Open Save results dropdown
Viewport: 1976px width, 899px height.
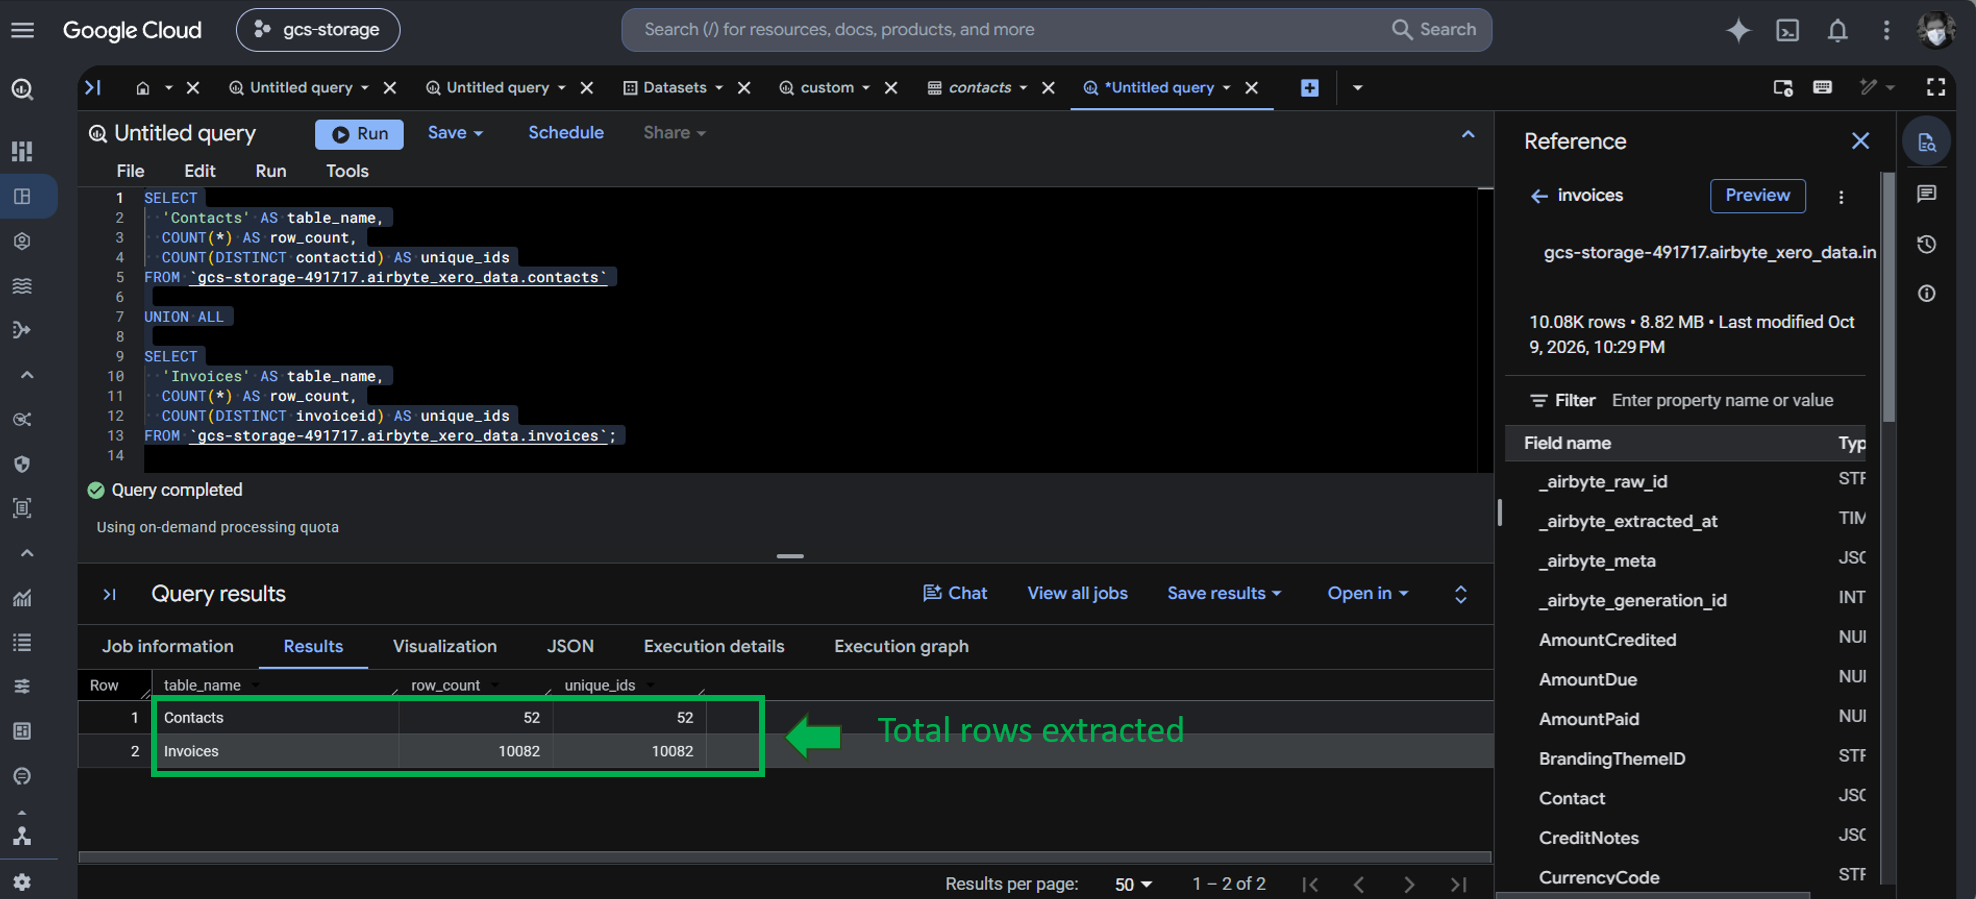(x=1224, y=594)
